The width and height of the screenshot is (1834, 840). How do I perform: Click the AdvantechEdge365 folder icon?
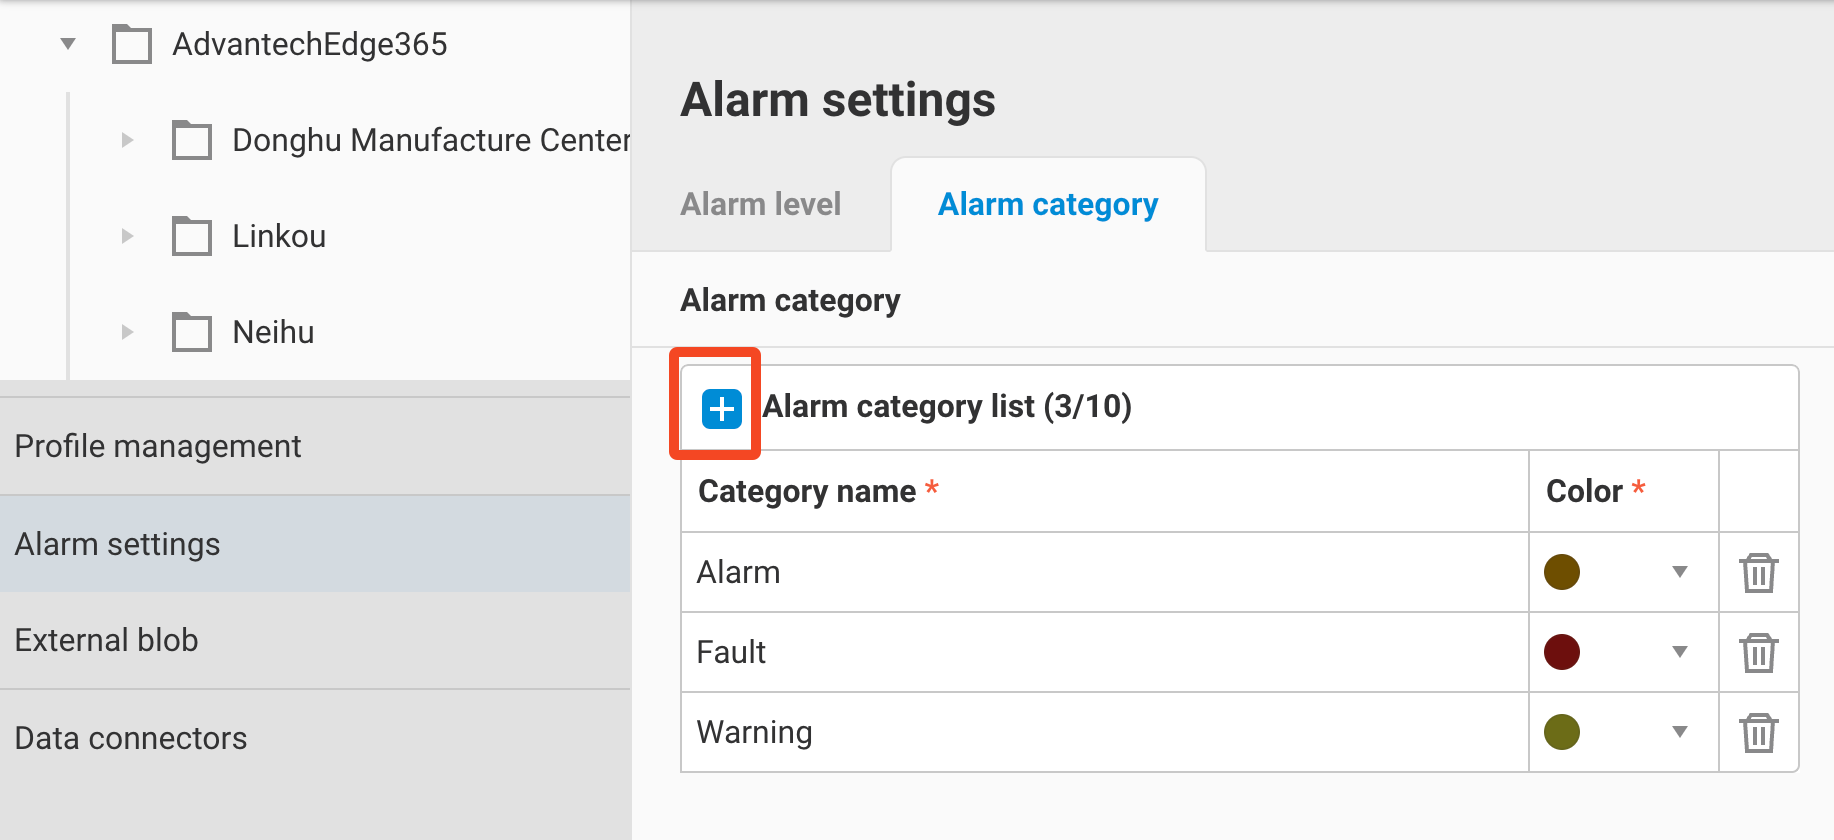pyautogui.click(x=131, y=43)
